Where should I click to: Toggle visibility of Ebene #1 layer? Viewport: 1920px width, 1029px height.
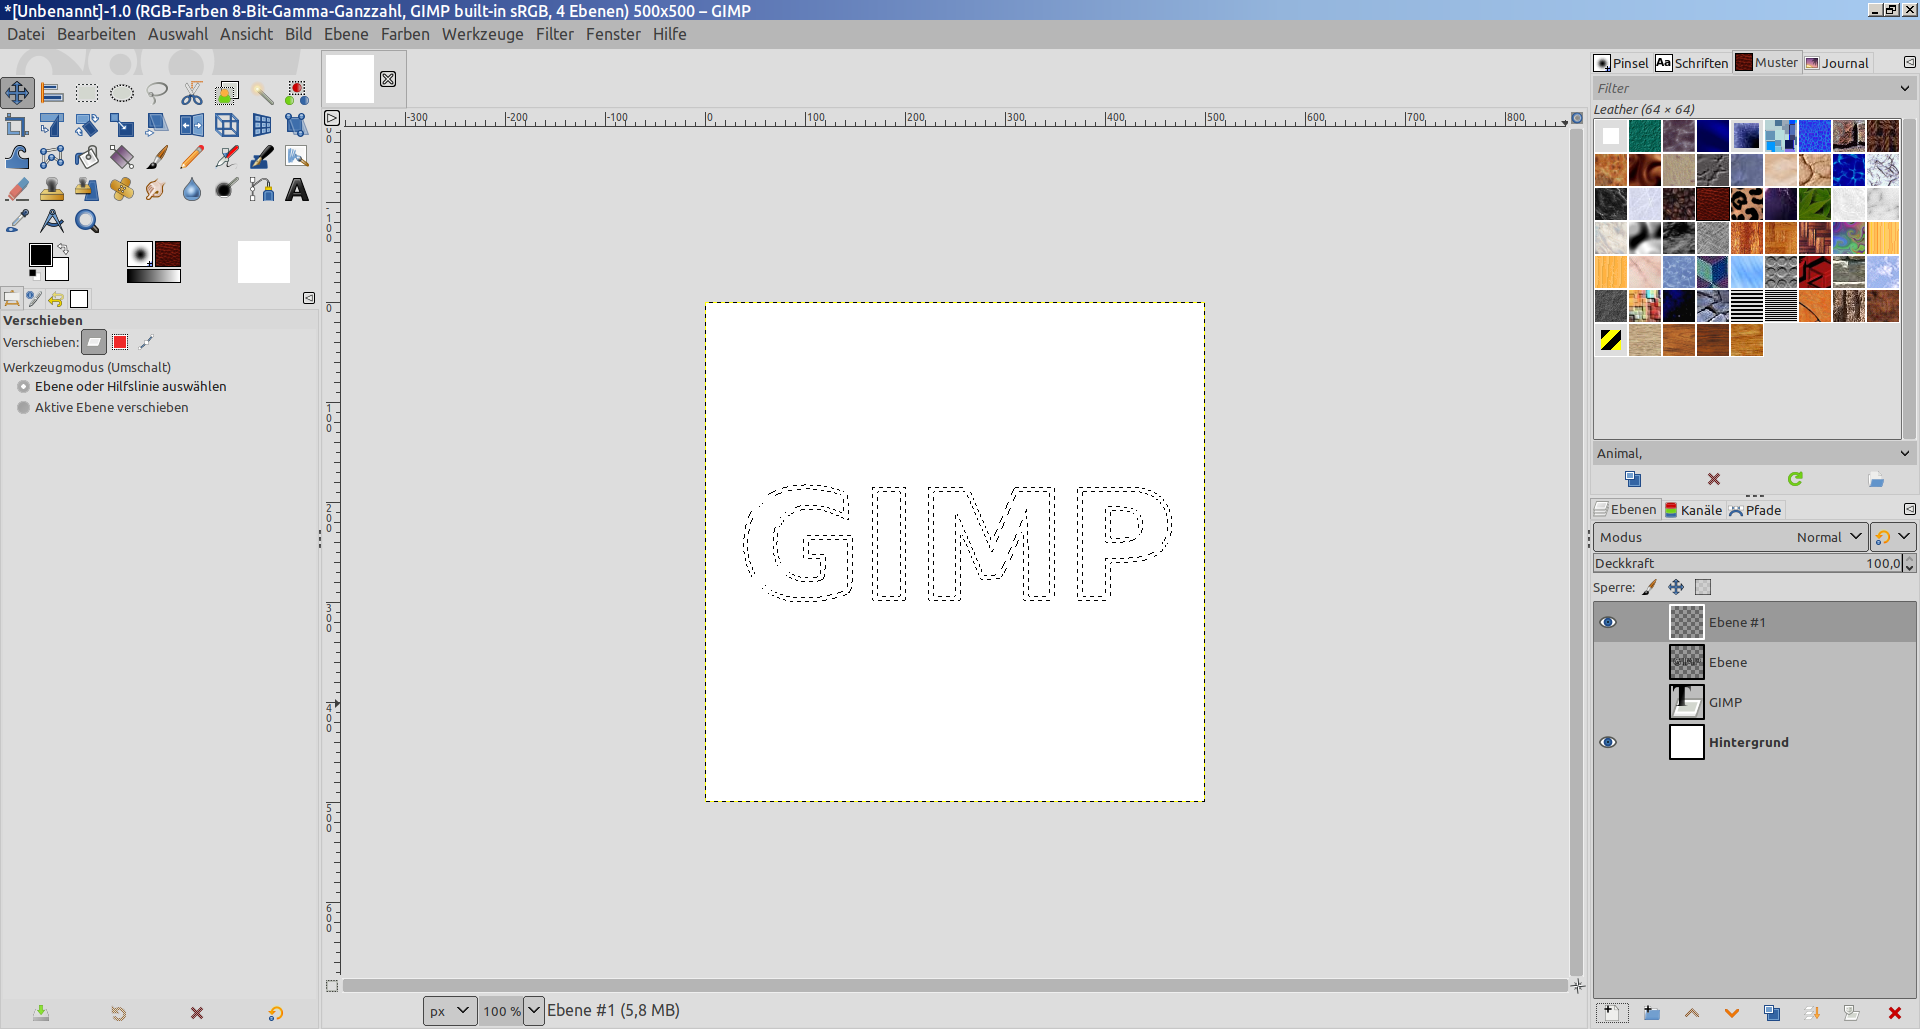coord(1608,622)
